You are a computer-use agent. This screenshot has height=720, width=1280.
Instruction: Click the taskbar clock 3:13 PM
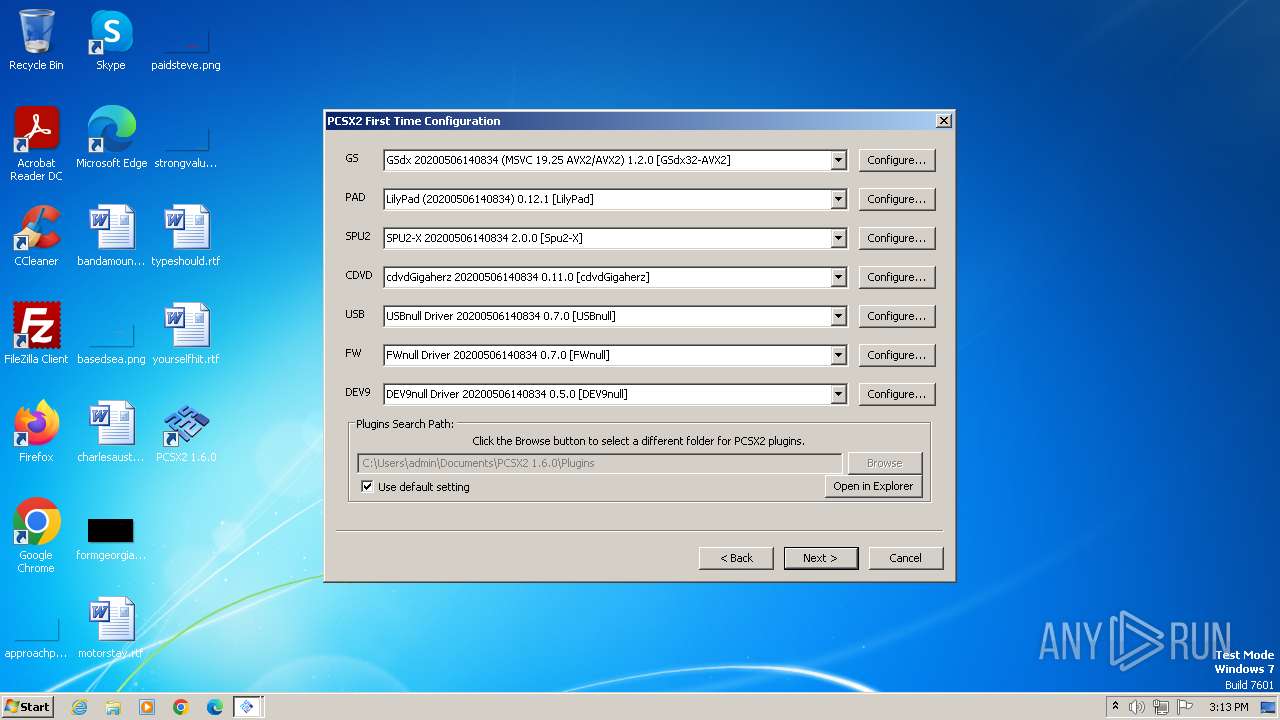(x=1228, y=707)
